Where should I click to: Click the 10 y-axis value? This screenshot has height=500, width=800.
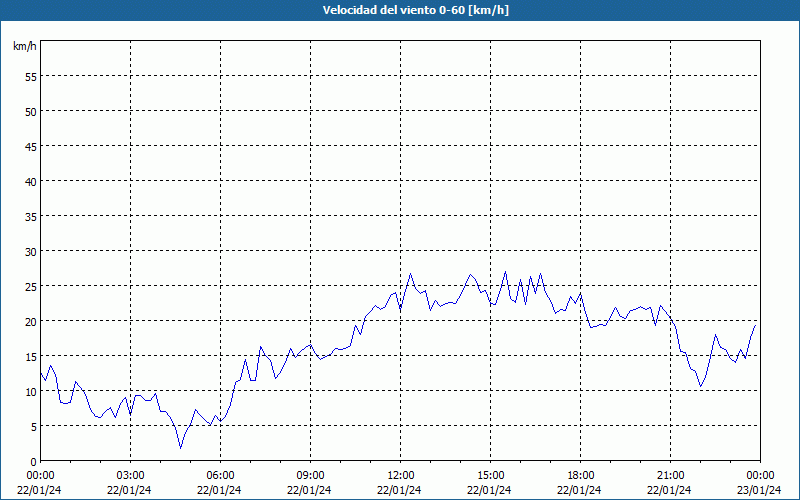tap(31, 391)
